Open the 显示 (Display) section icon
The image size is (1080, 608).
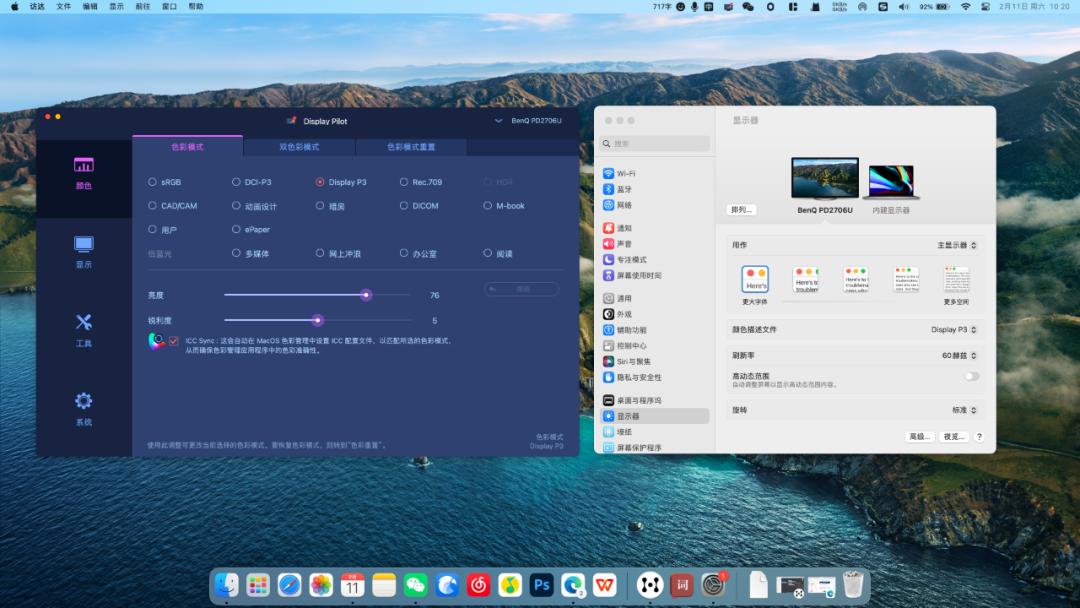[83, 244]
